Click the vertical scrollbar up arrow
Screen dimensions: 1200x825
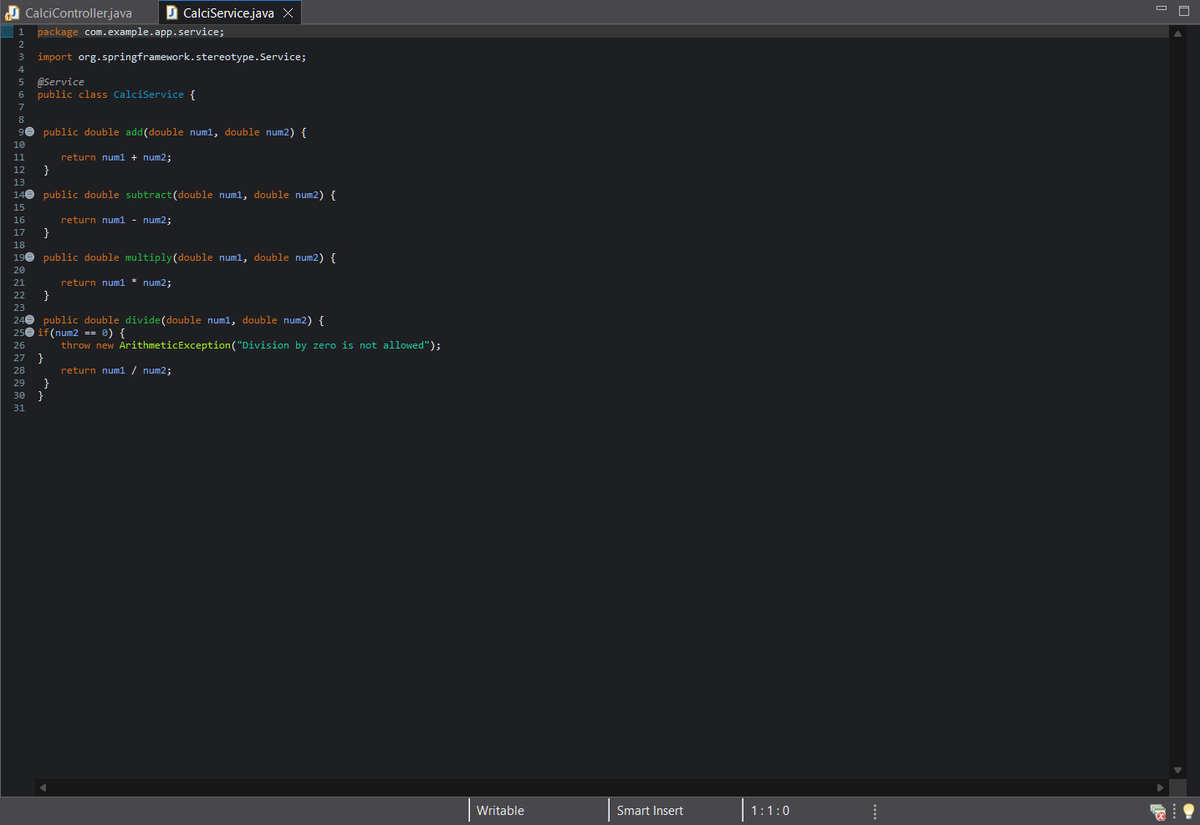(1177, 33)
